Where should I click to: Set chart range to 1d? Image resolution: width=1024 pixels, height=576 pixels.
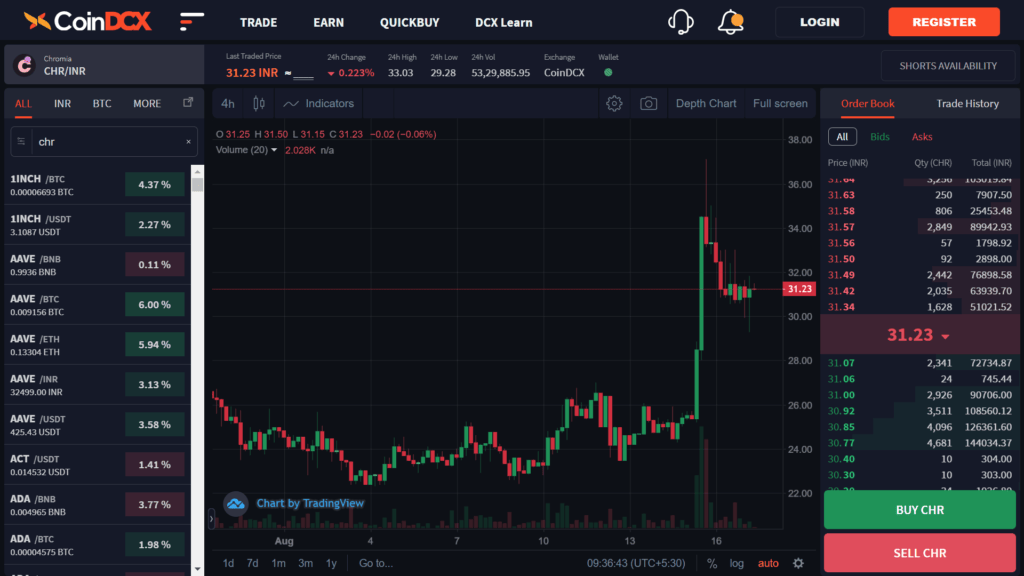pos(228,563)
